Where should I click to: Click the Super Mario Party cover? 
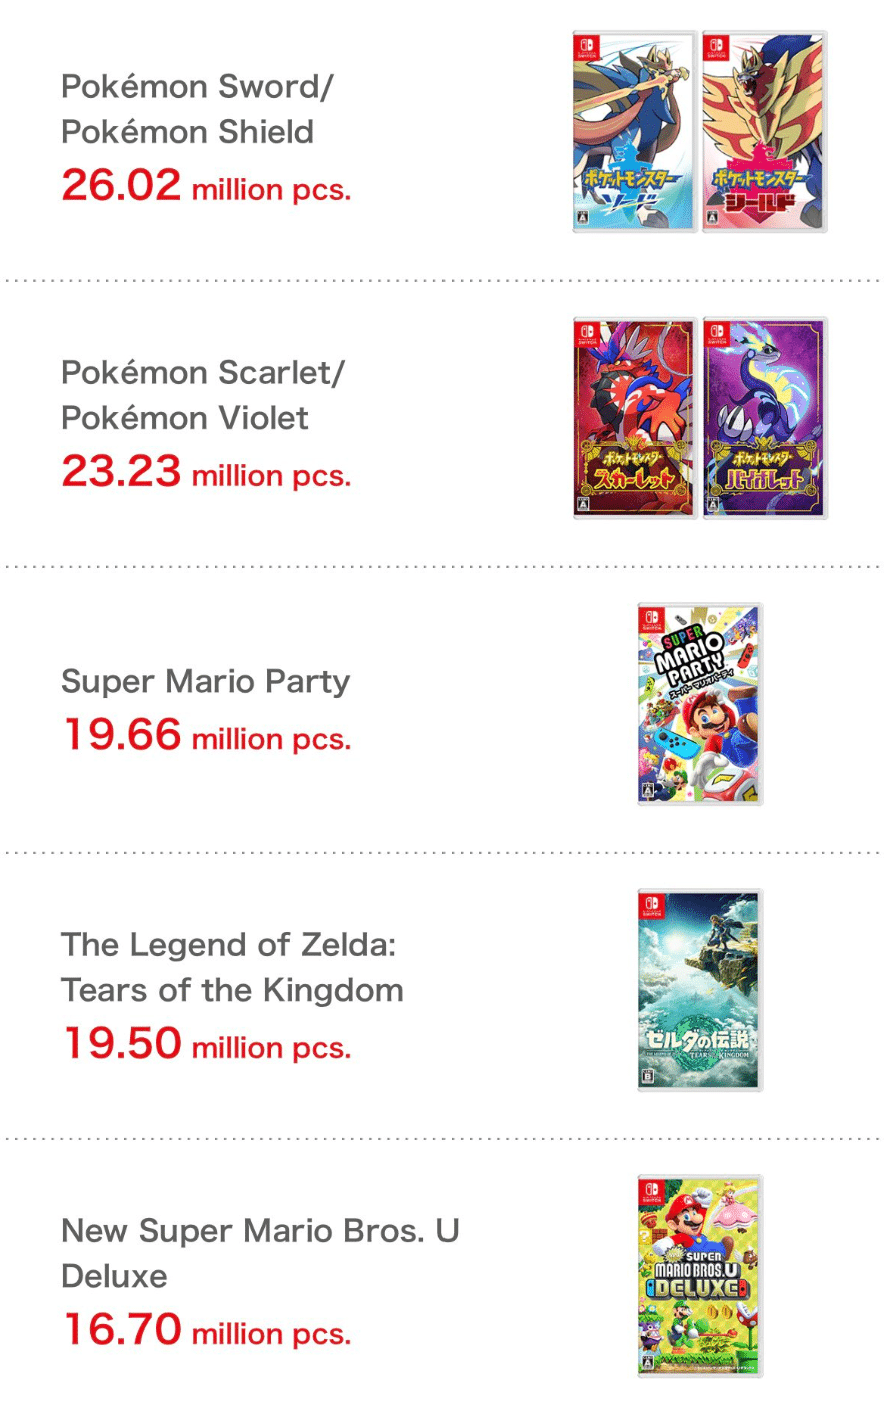(699, 704)
